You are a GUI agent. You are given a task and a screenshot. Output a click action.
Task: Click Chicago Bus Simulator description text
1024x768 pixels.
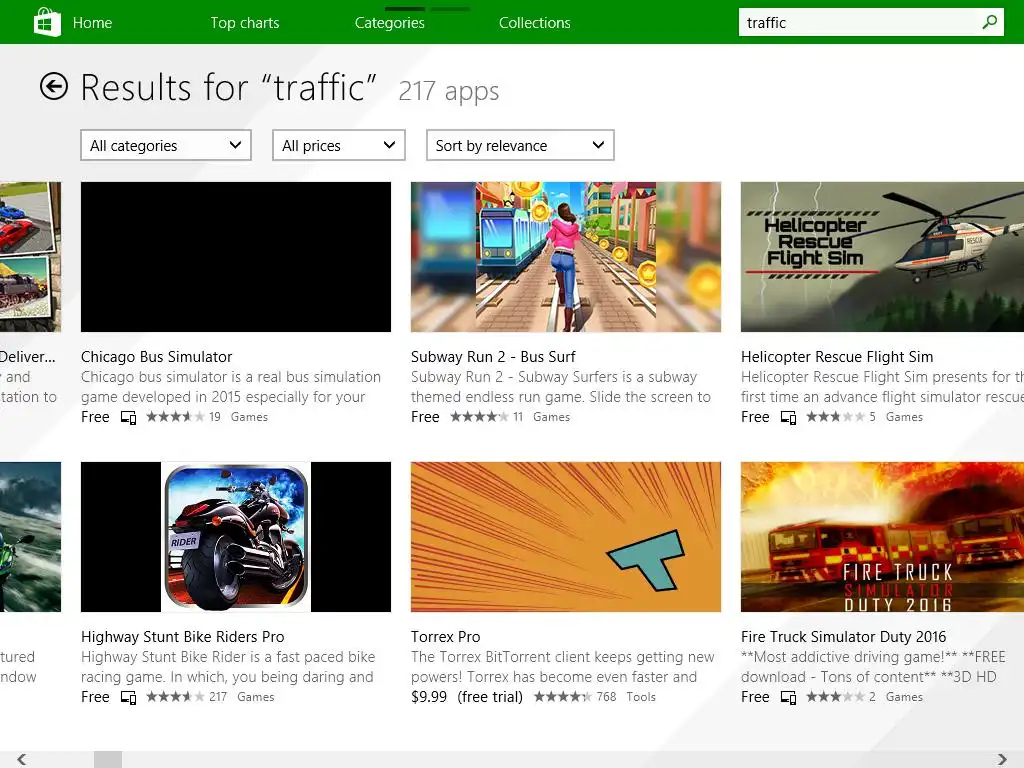pos(231,387)
